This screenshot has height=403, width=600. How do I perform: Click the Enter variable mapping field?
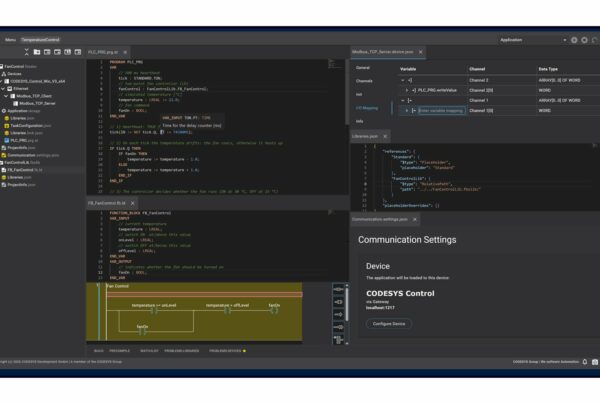point(441,111)
